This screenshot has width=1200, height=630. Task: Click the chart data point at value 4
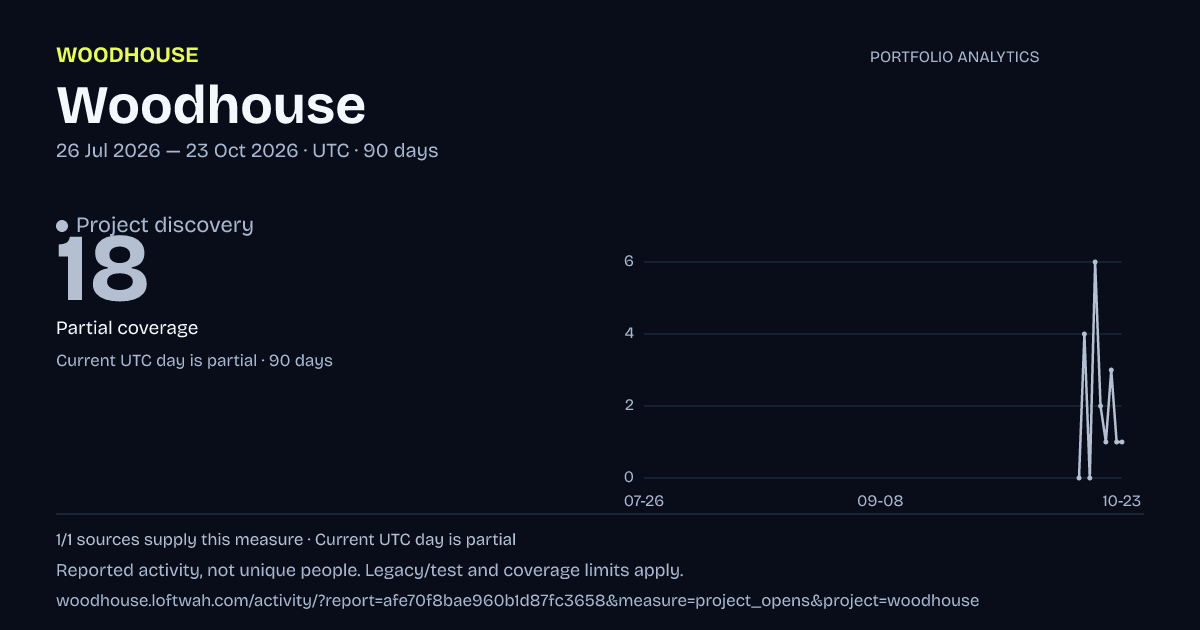coord(1084,334)
